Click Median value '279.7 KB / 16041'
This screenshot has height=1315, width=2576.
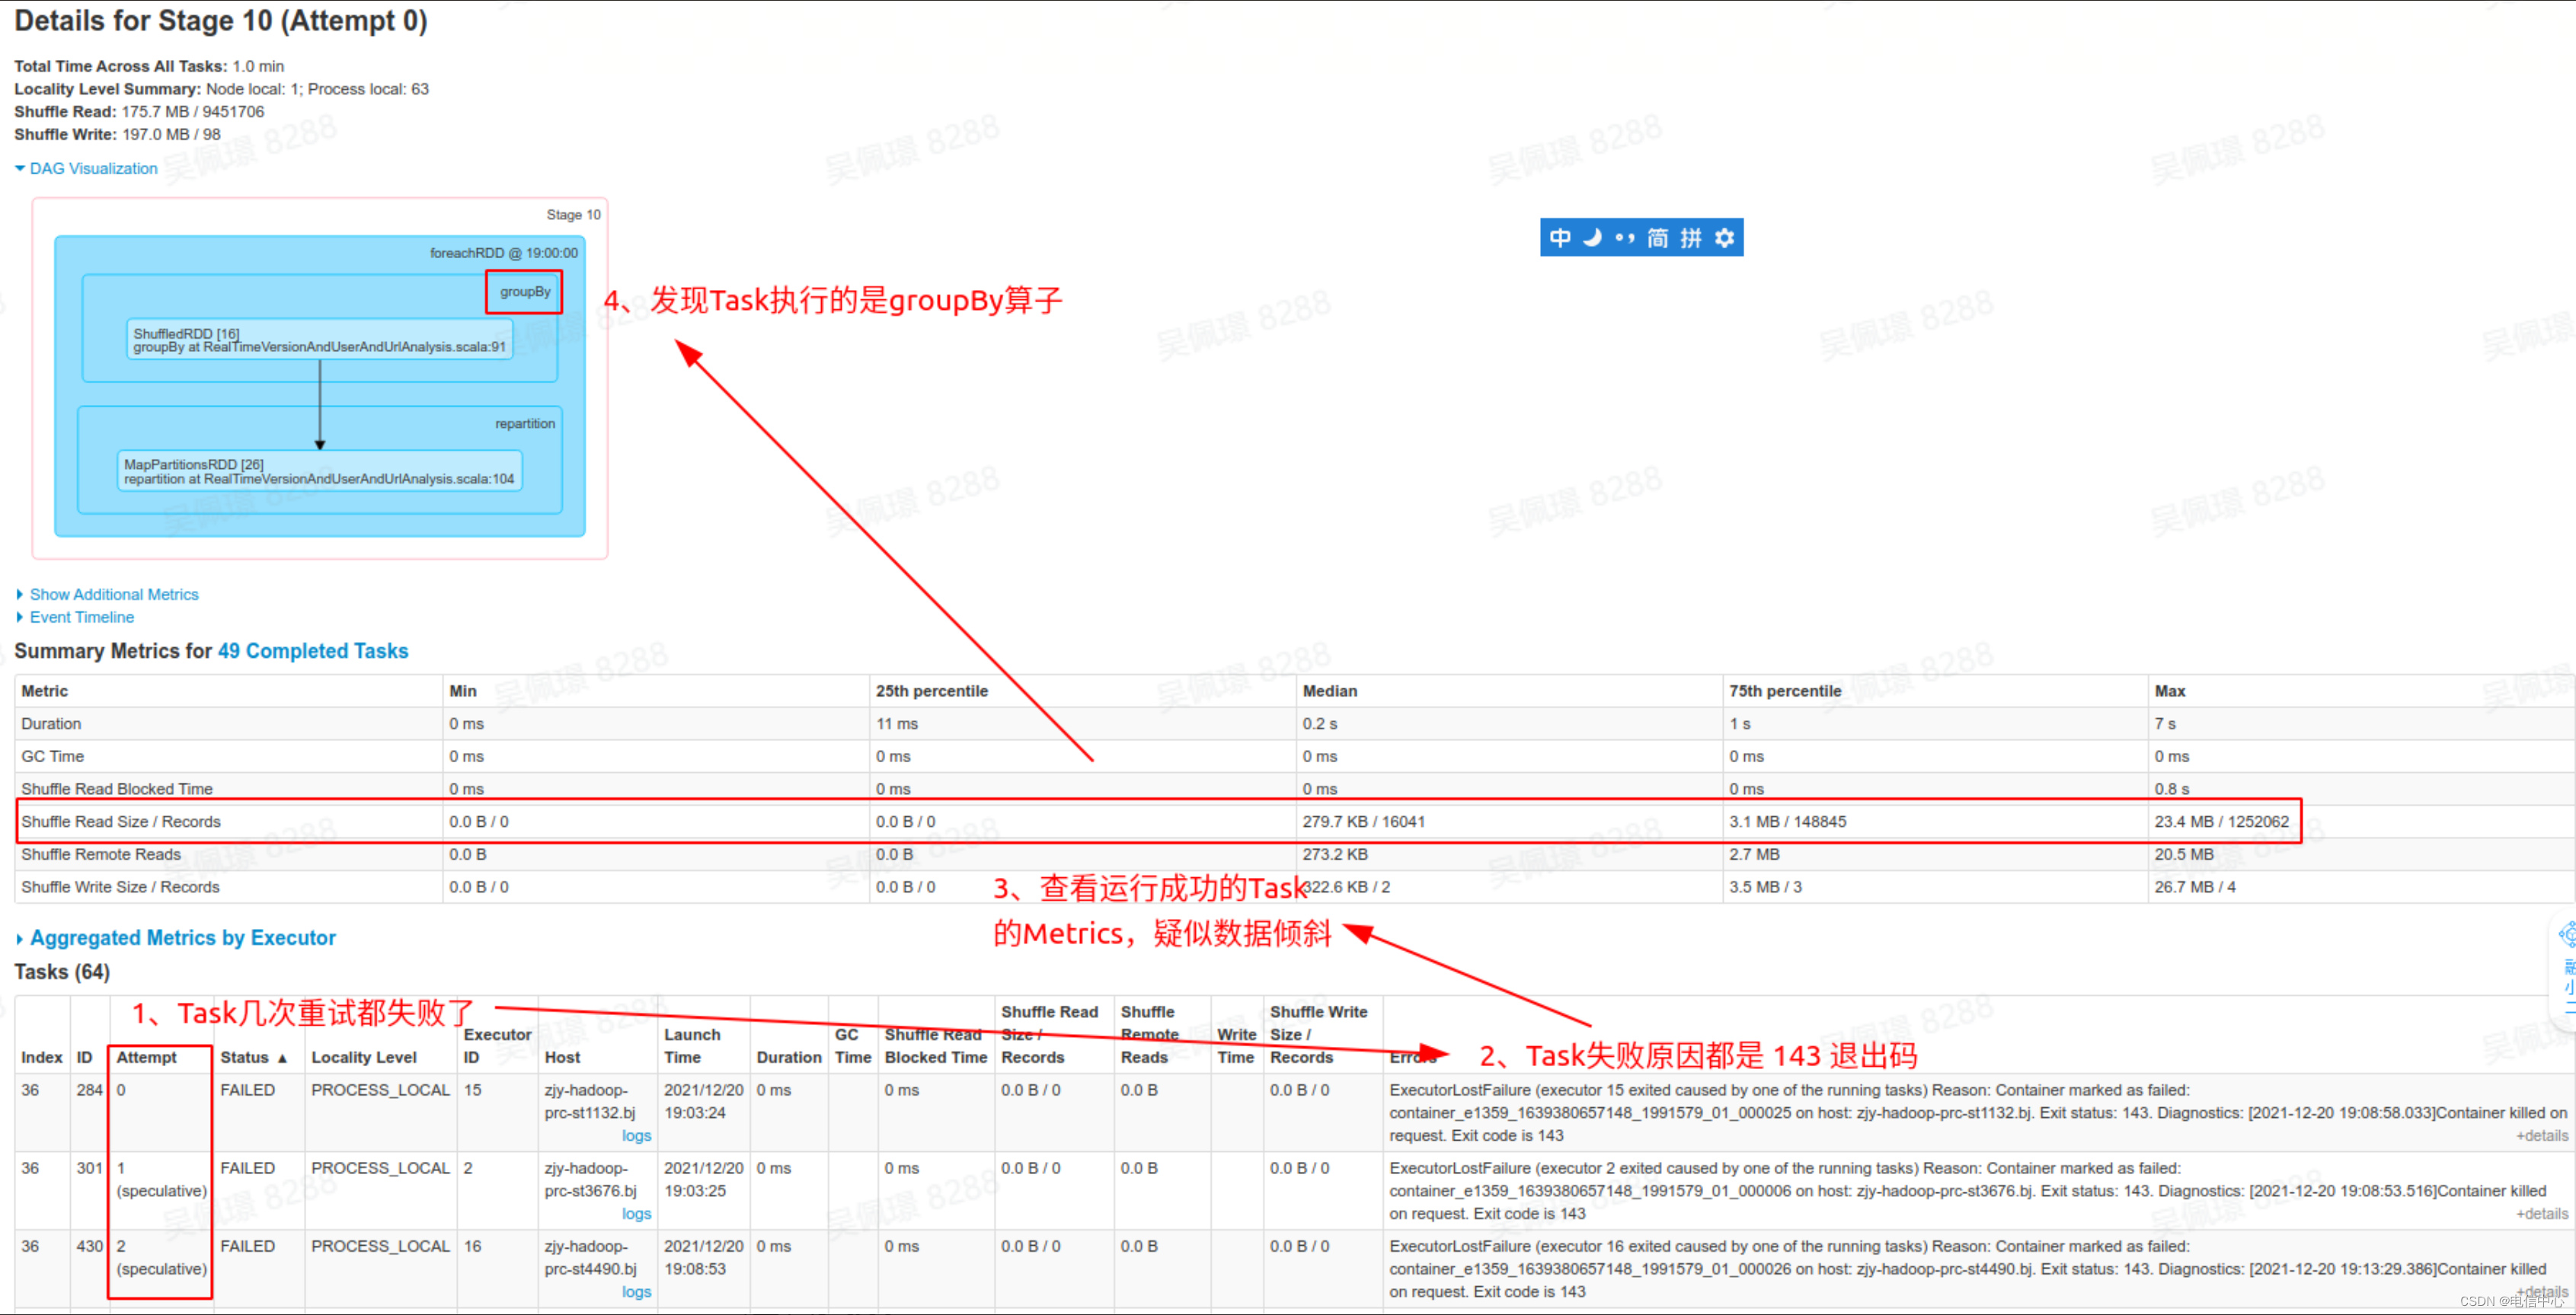(x=1363, y=821)
